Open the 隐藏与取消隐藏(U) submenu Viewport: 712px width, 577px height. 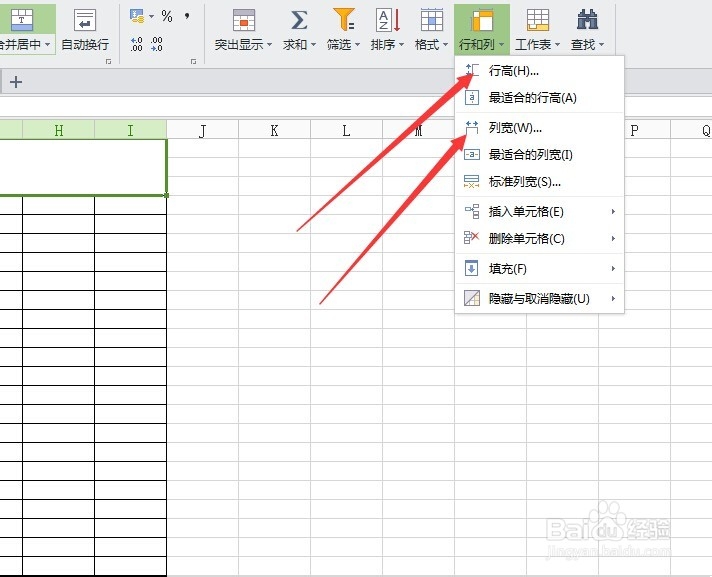pos(539,299)
